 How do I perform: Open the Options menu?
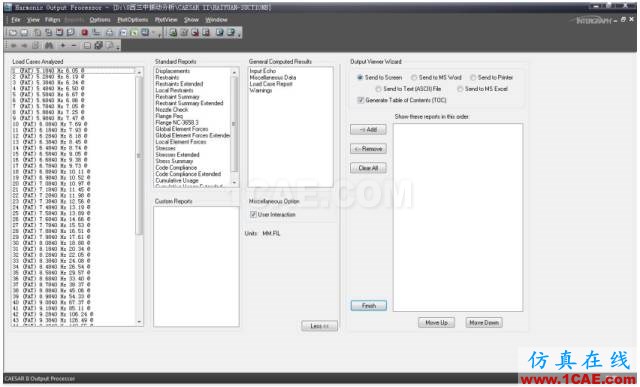click(x=100, y=20)
